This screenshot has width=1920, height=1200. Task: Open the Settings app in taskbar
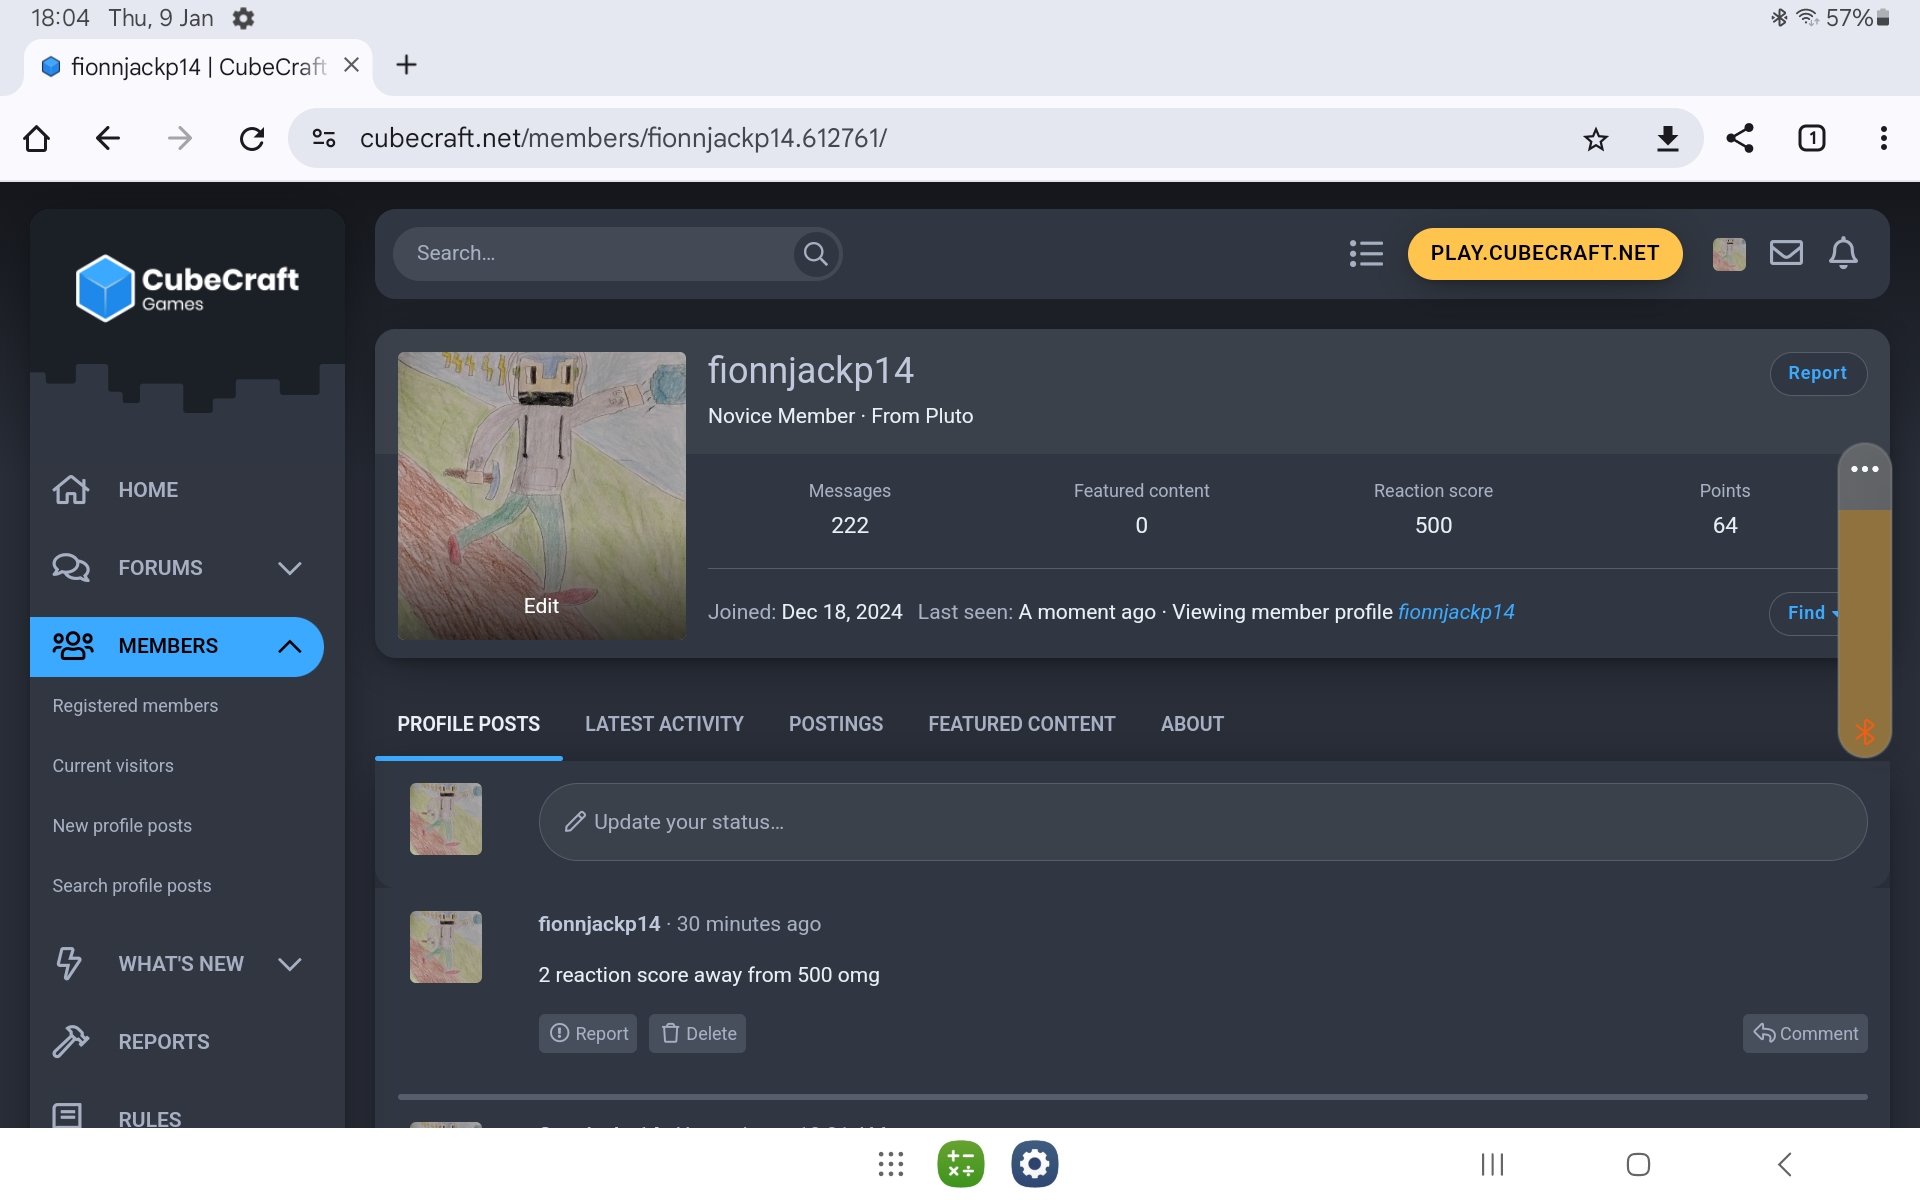(x=1034, y=1164)
